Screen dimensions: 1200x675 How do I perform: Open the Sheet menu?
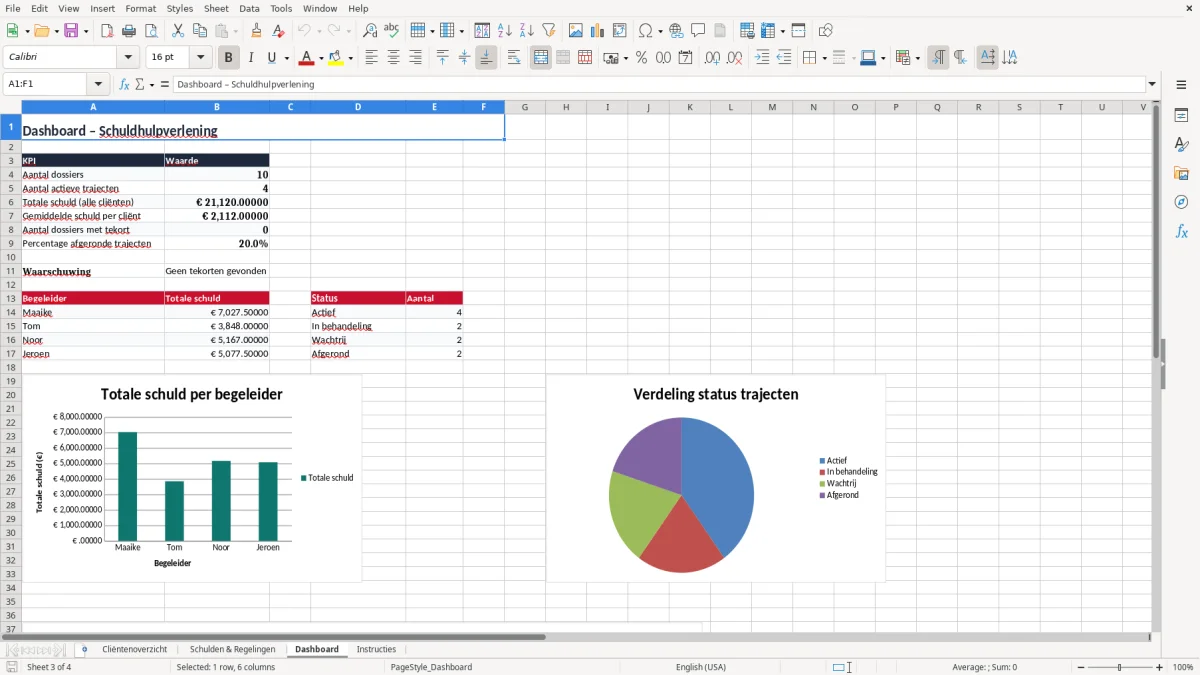216,8
